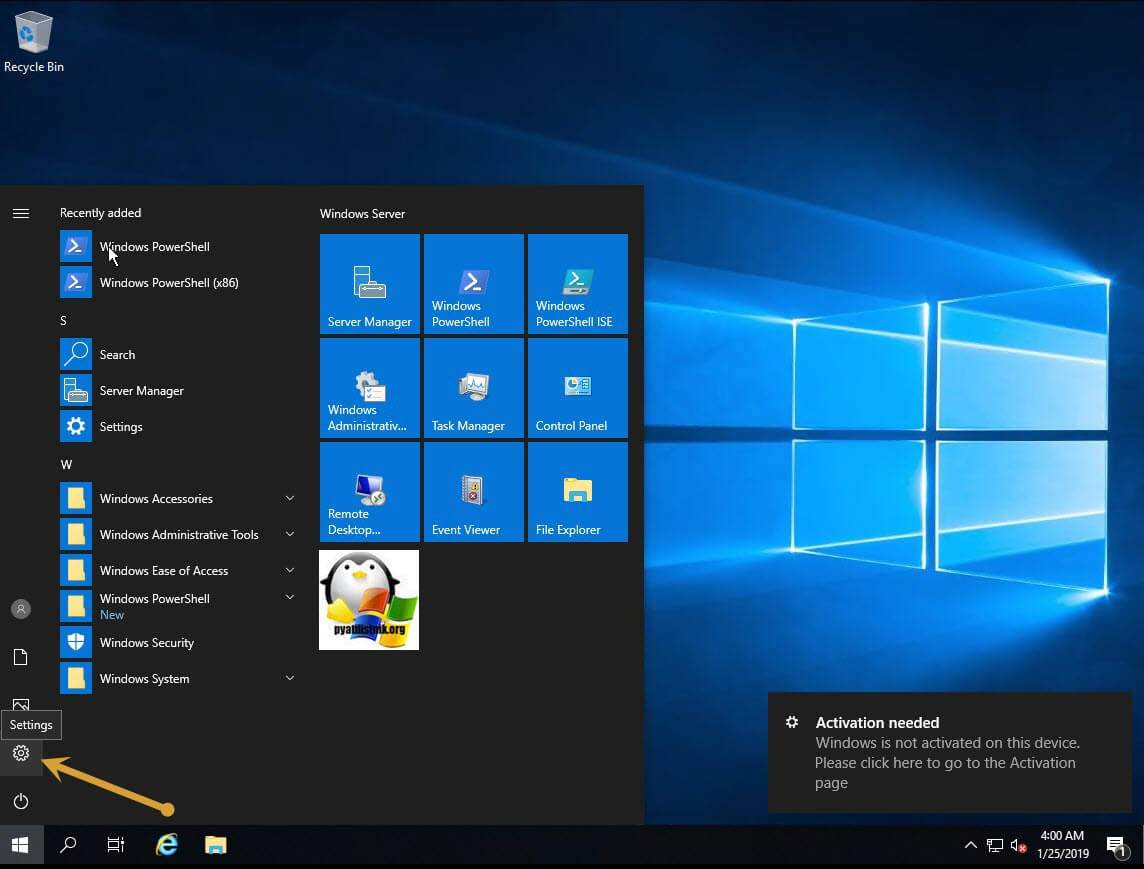Screen dimensions: 1144x869
Task: Select Windows Security in app list
Action: 146,642
